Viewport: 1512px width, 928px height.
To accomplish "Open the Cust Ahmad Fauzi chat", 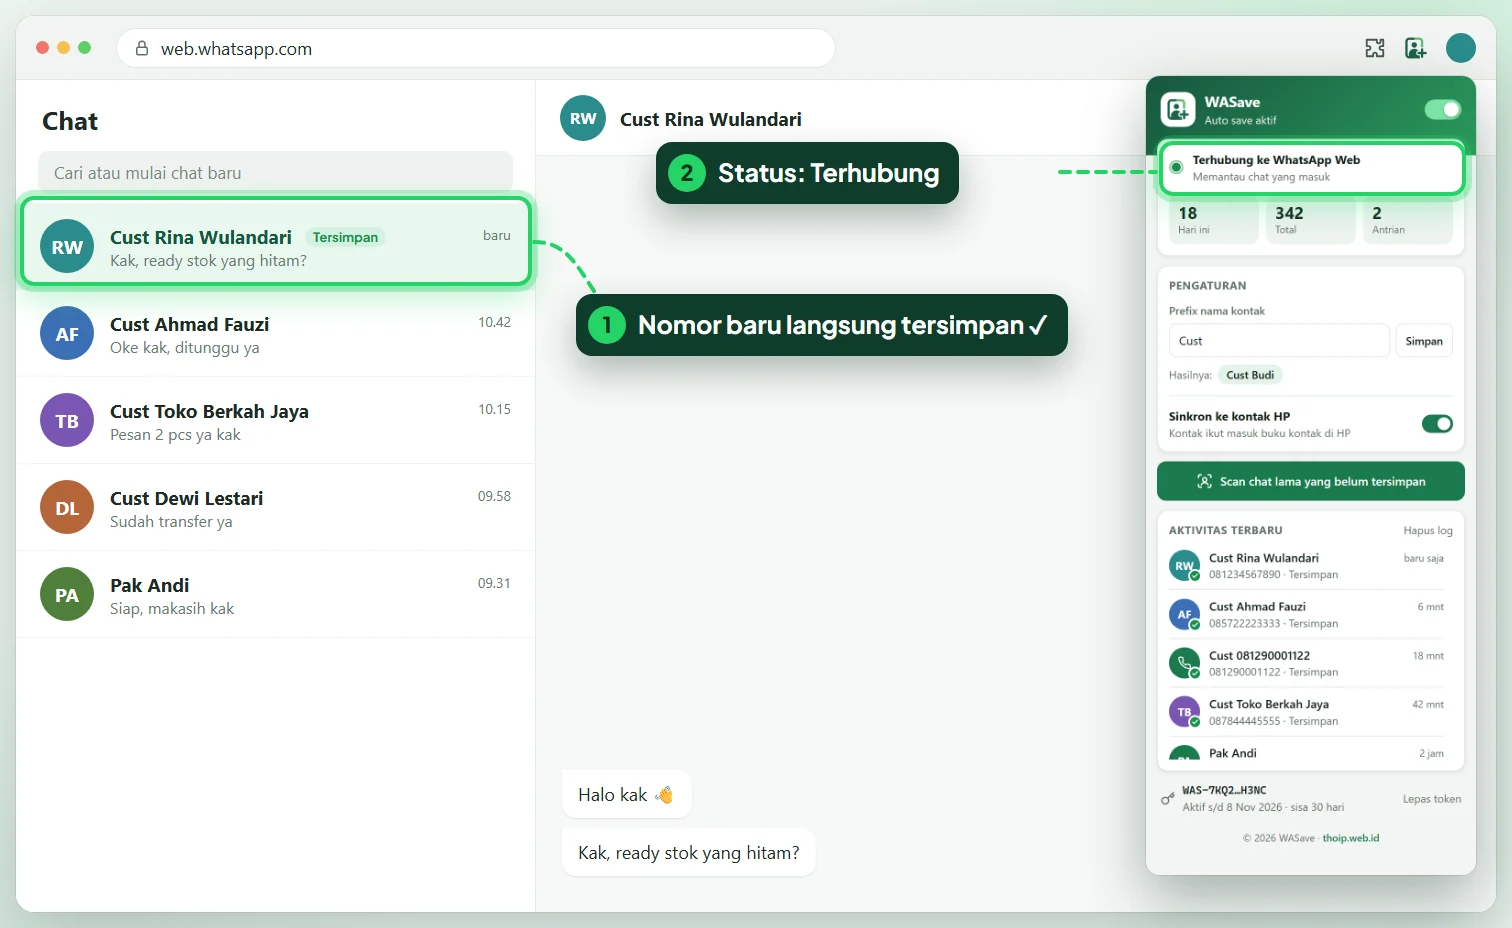I will 275,333.
